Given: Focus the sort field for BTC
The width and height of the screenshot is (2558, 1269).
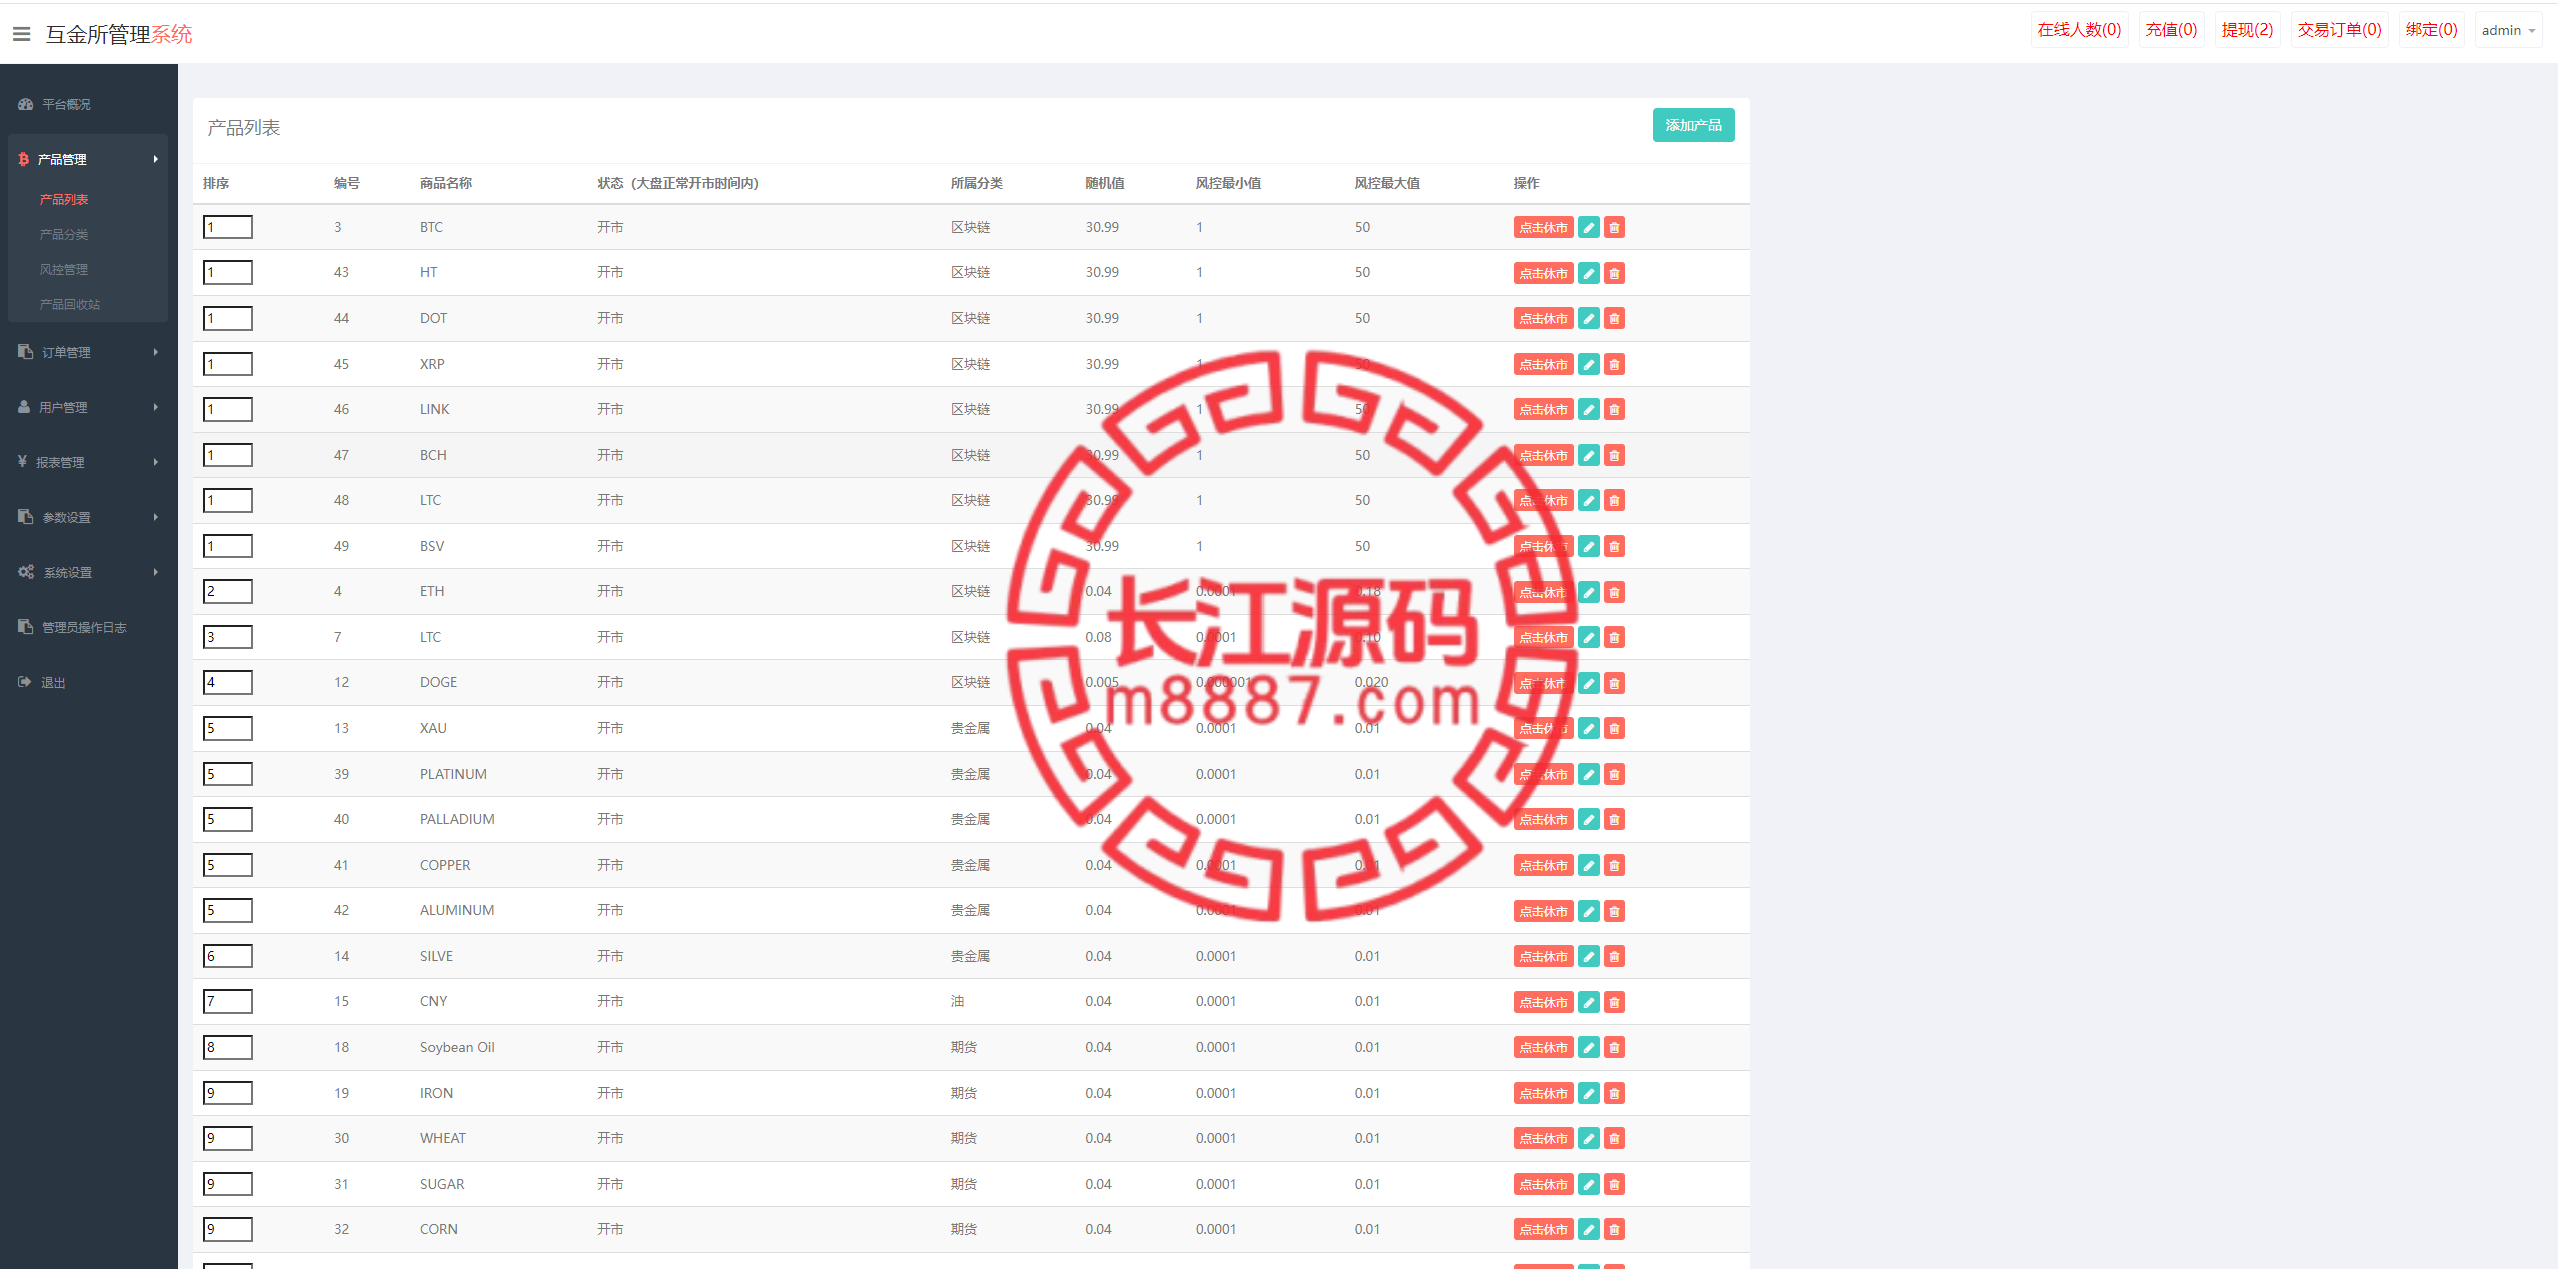Looking at the screenshot, I should pyautogui.click(x=228, y=227).
